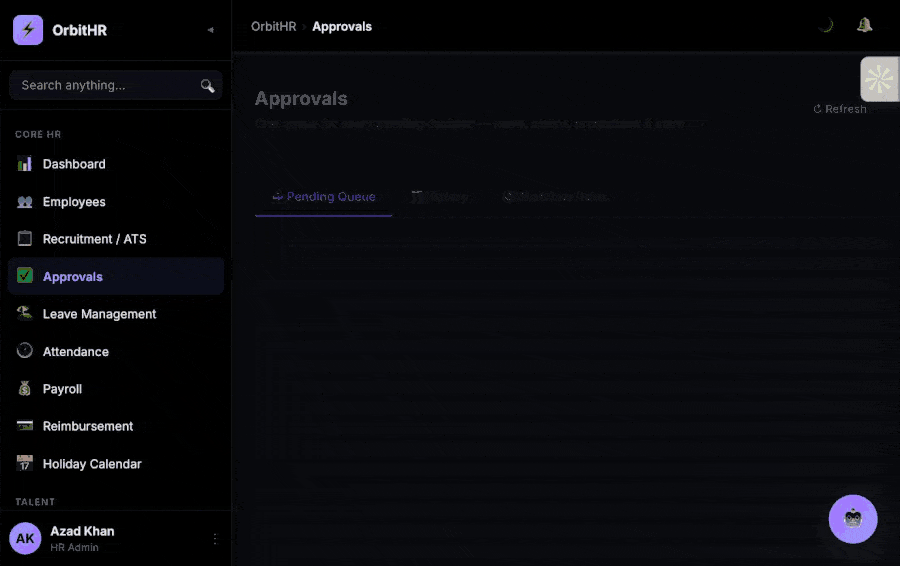Open the chatbot assistant bubble
This screenshot has height=566, width=900.
click(x=853, y=519)
